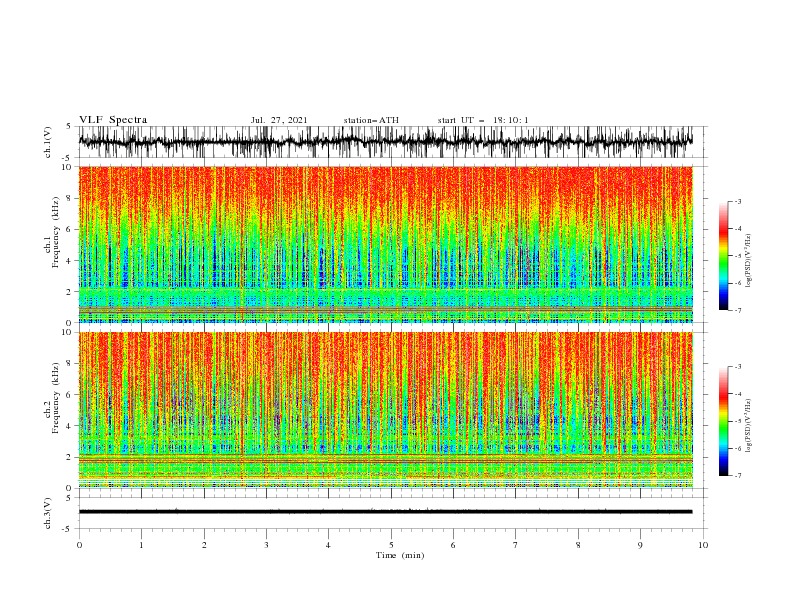Click the "-3" tick on lower colorbar
This screenshot has width=792, height=612.
click(x=738, y=367)
